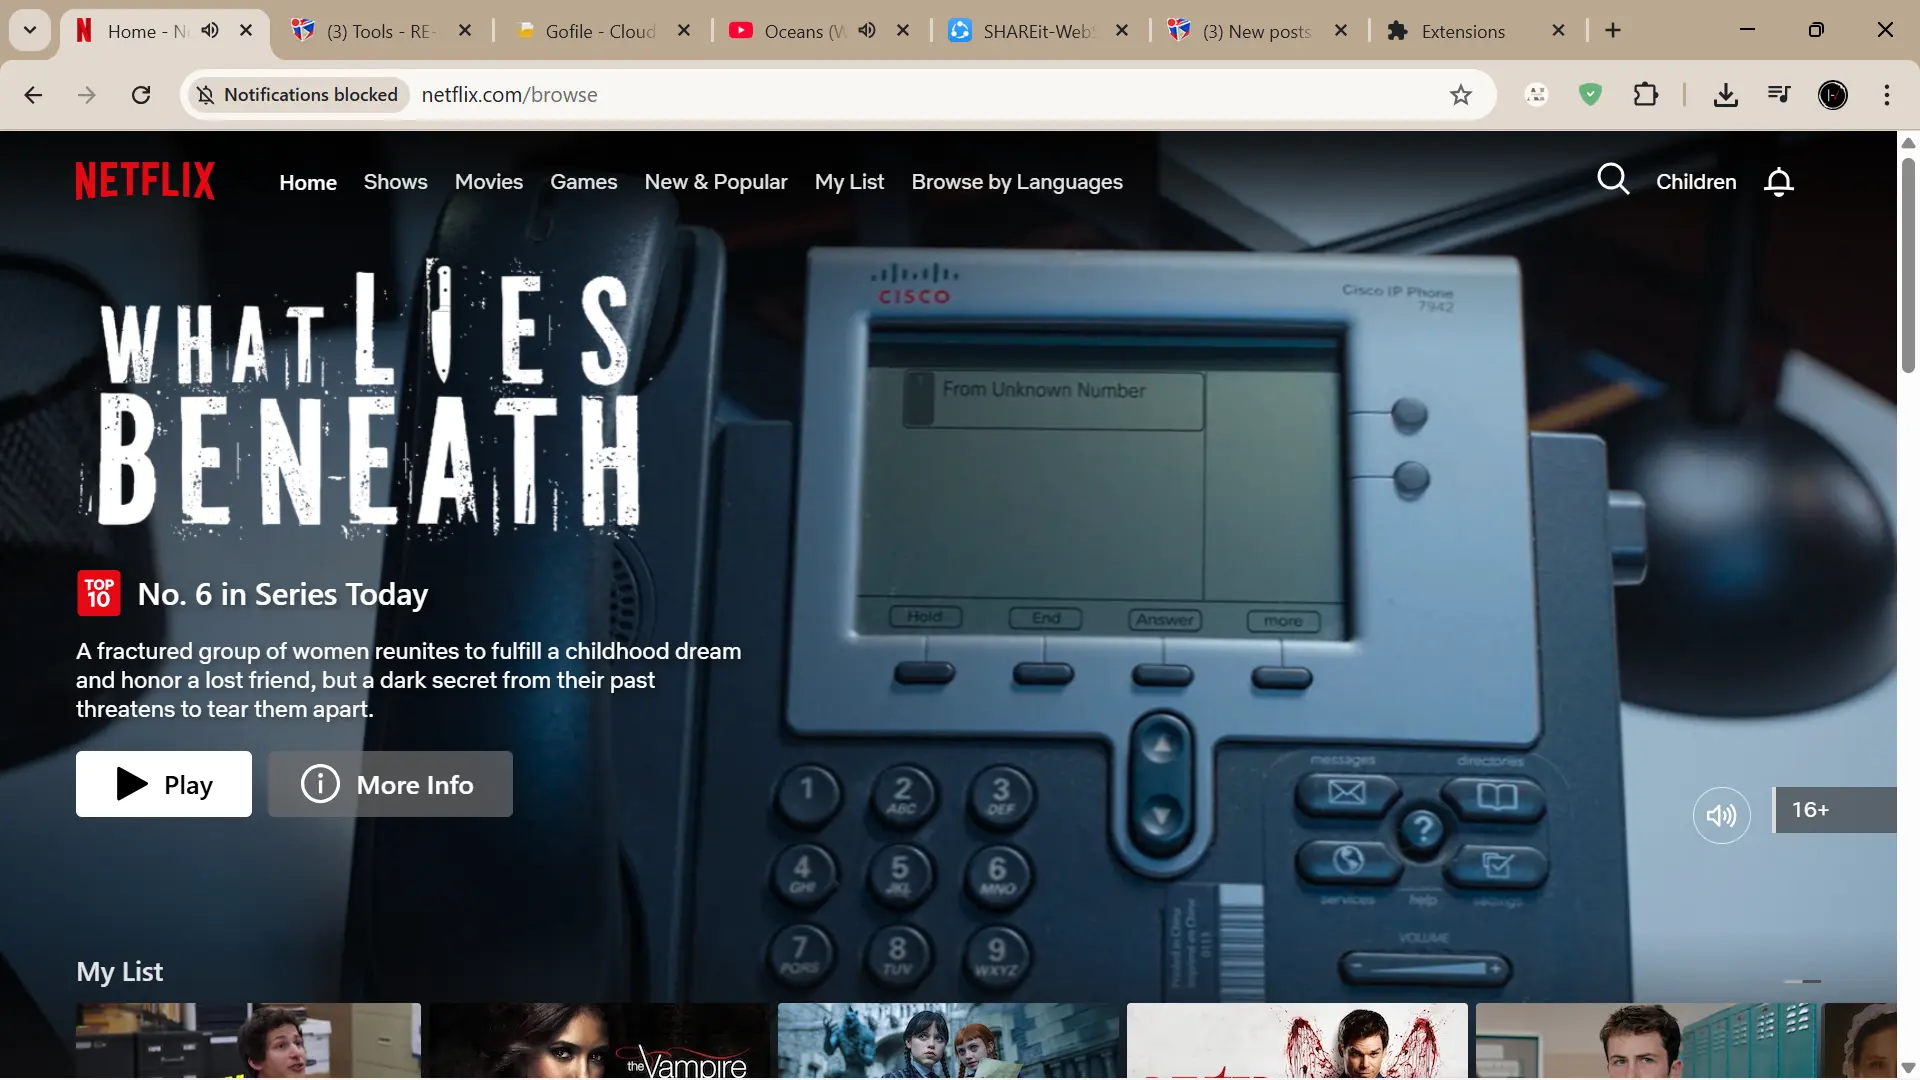Screen dimensions: 1920x1080
Task: Close the Gofile tab
Action: tap(684, 30)
